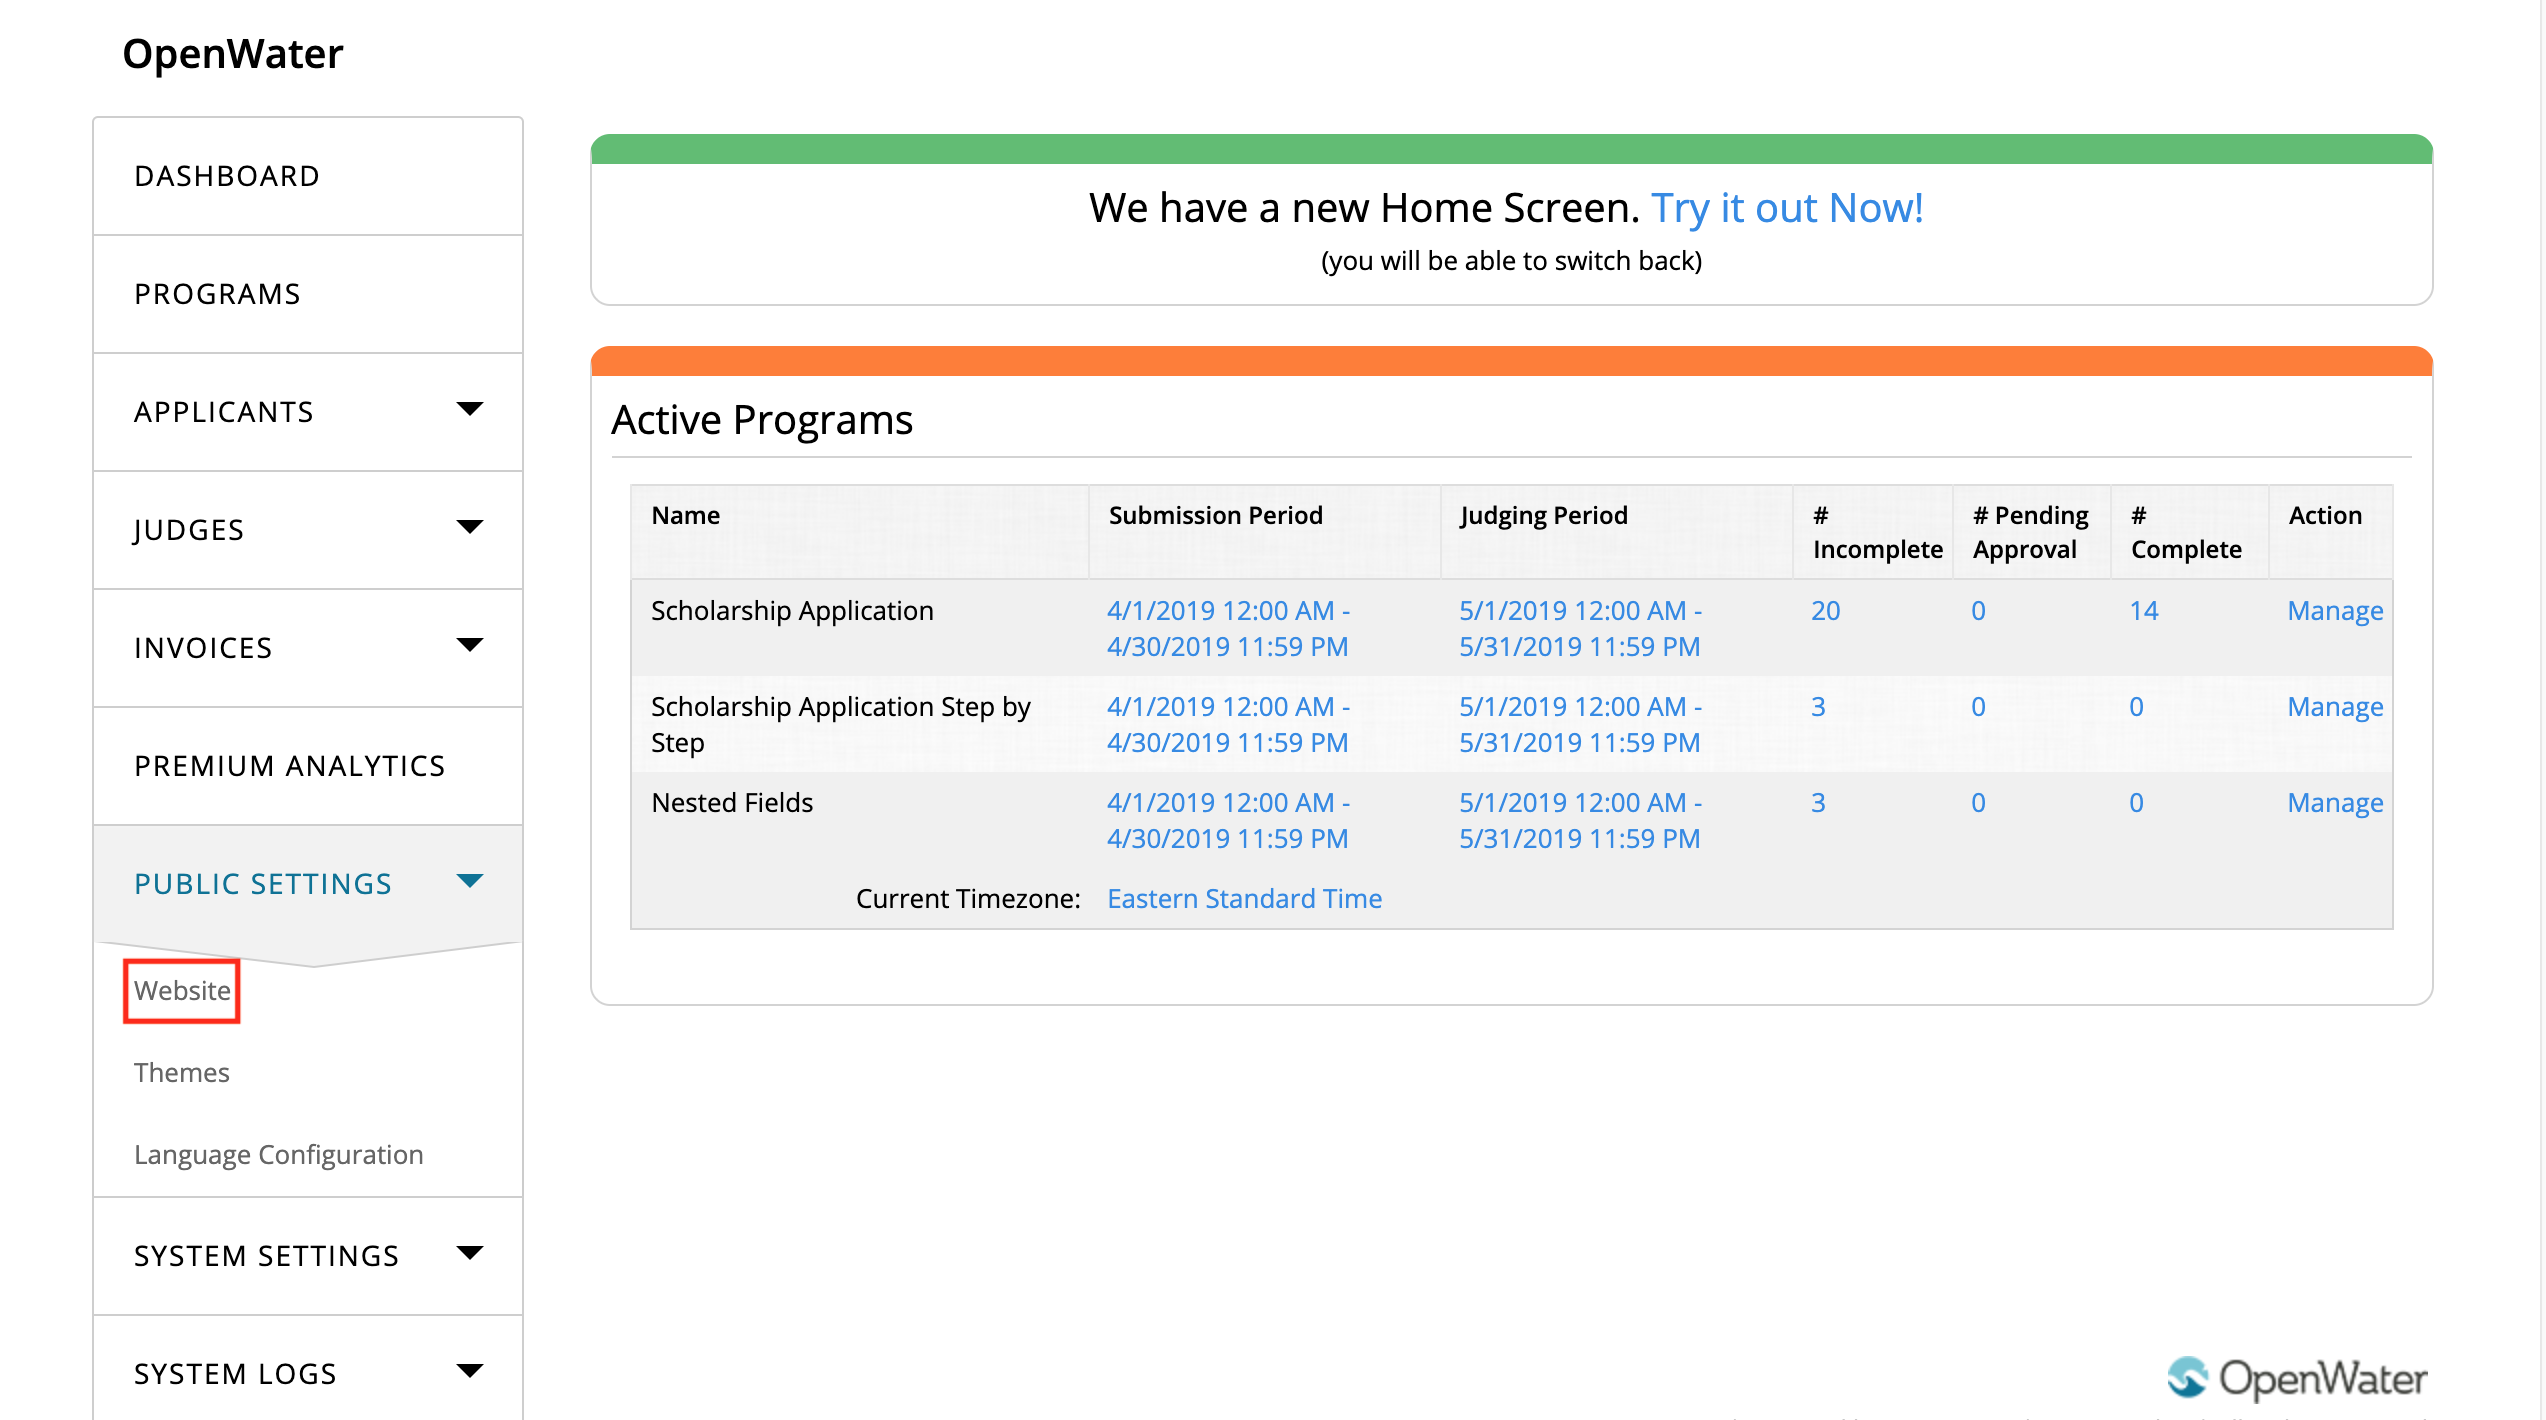This screenshot has height=1420, width=2546.
Task: Open Scholarship Application judging period dates
Action: tap(1580, 629)
